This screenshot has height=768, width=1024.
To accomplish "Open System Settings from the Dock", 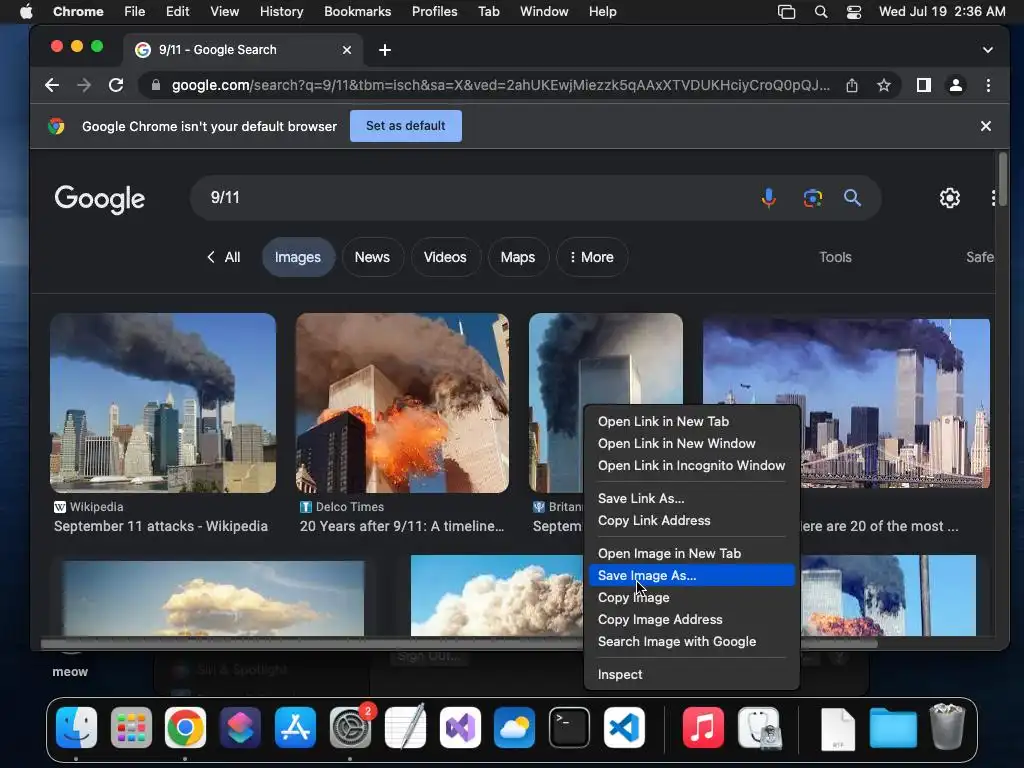I will (x=351, y=728).
